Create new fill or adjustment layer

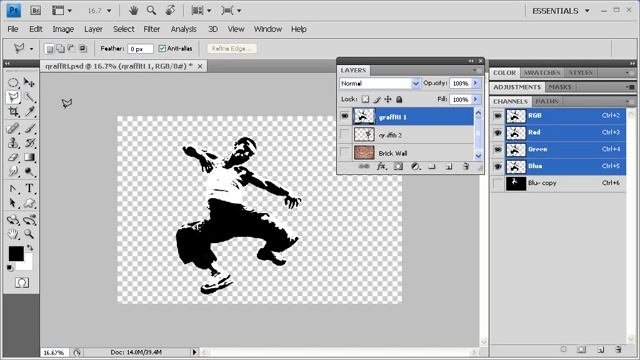coord(415,167)
